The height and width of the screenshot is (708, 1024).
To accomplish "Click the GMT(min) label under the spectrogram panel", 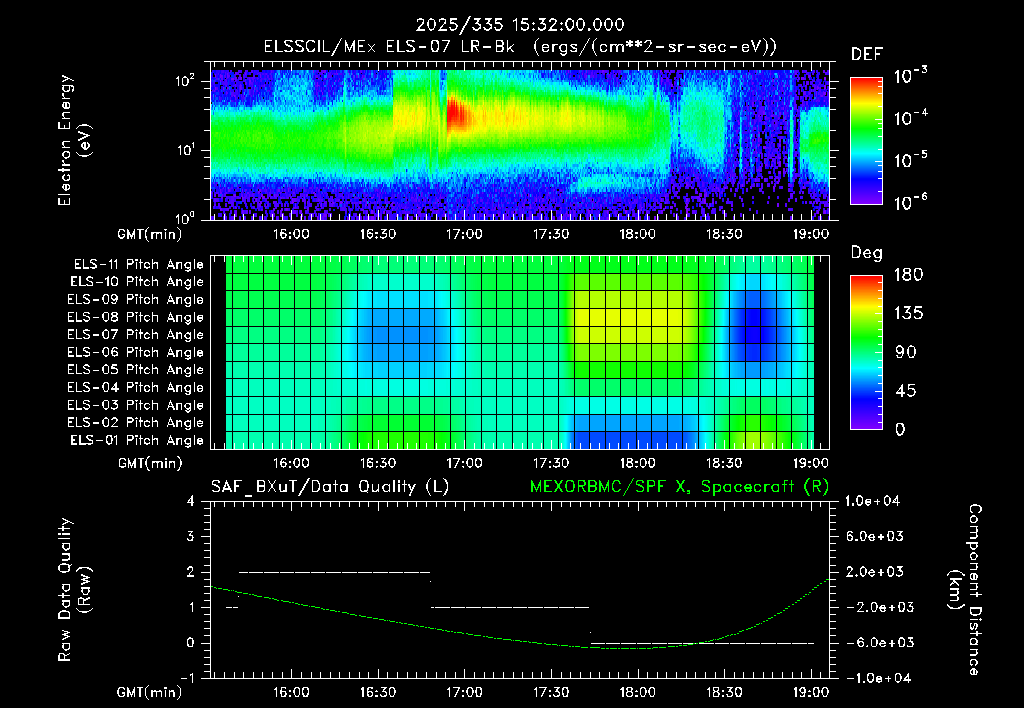I will point(150,234).
